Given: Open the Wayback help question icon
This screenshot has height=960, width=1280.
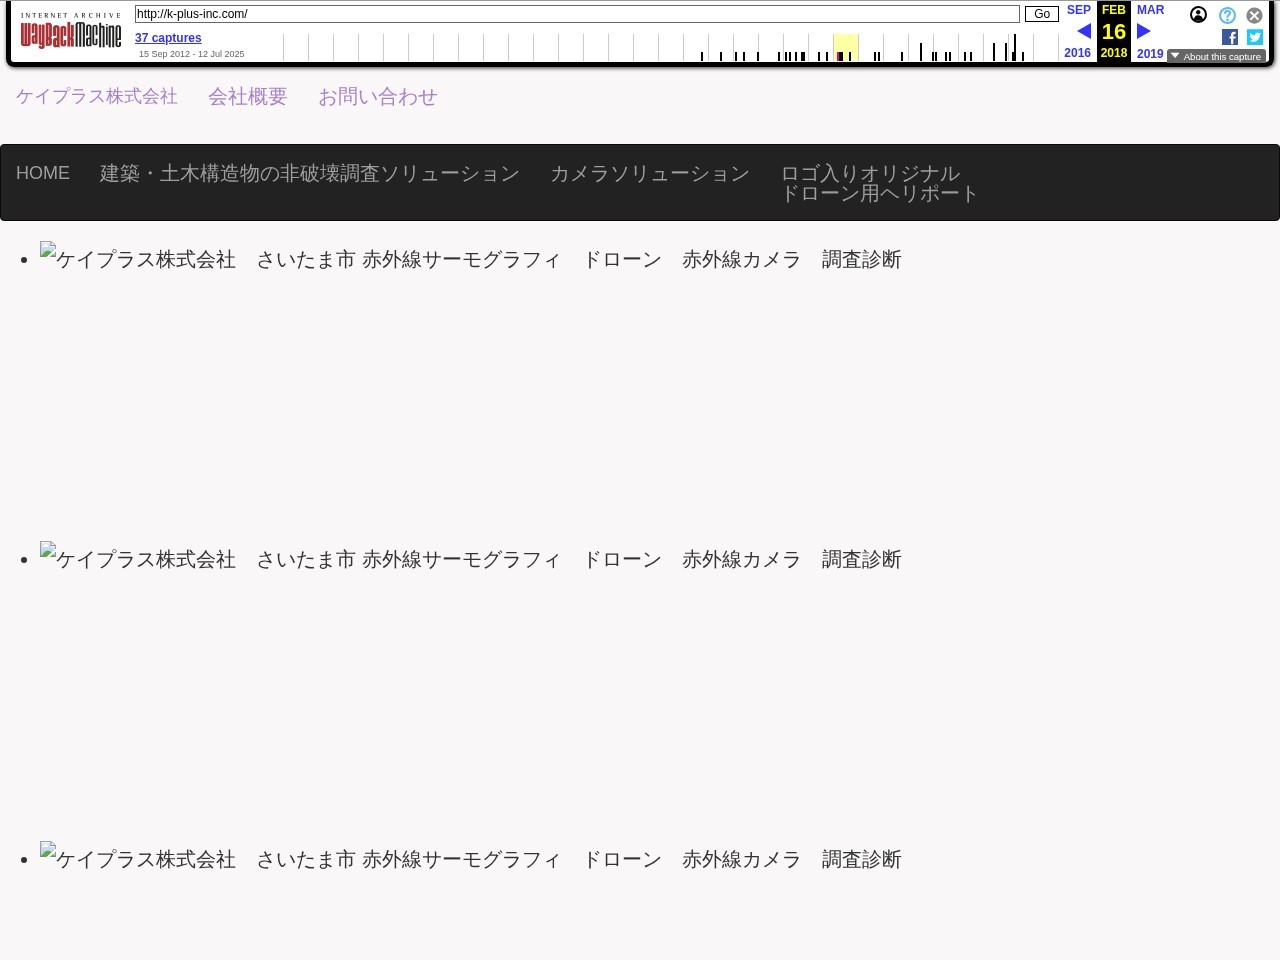Looking at the screenshot, I should [1227, 15].
